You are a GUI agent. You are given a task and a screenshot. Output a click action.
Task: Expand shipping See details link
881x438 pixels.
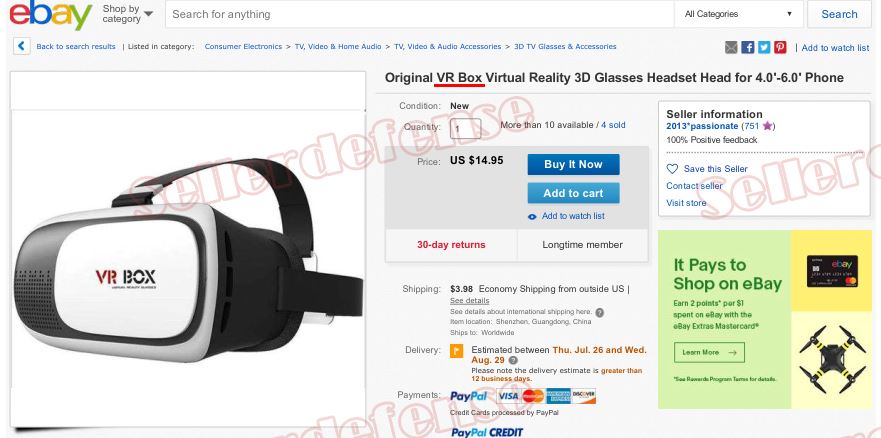tap(470, 300)
